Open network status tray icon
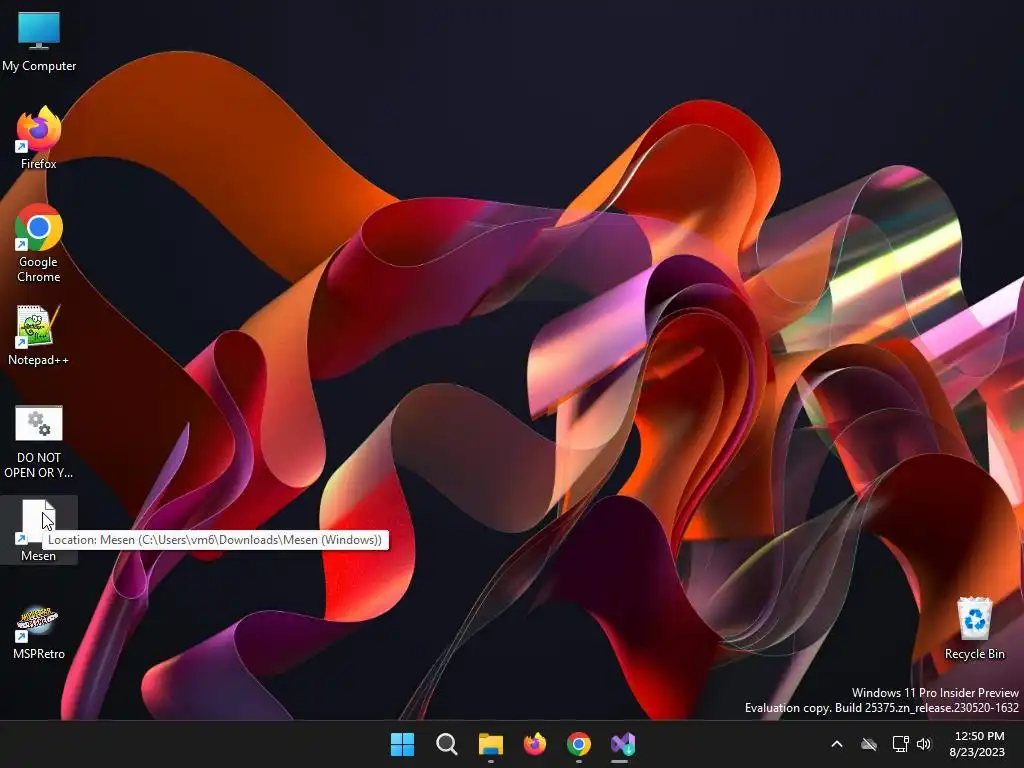Image resolution: width=1024 pixels, height=768 pixels. point(901,744)
